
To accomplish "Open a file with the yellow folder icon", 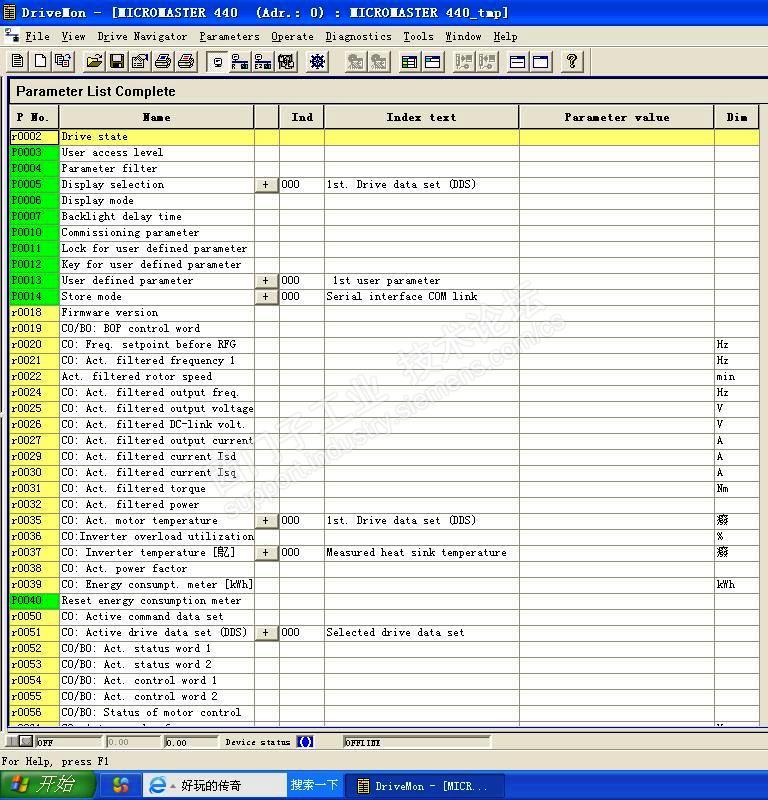I will click(x=94, y=62).
